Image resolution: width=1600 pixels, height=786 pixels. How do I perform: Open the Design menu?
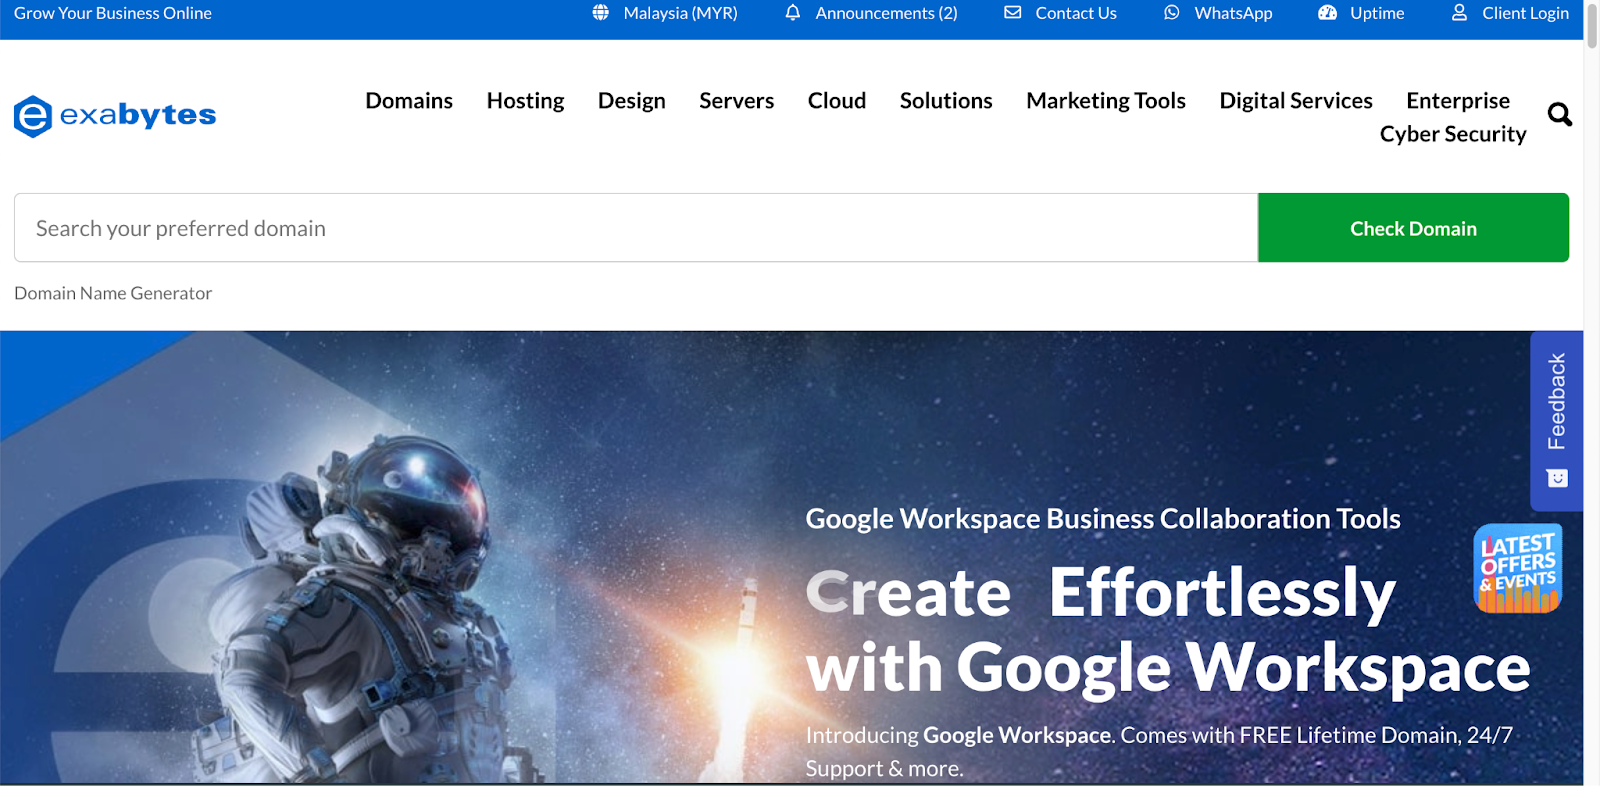632,101
